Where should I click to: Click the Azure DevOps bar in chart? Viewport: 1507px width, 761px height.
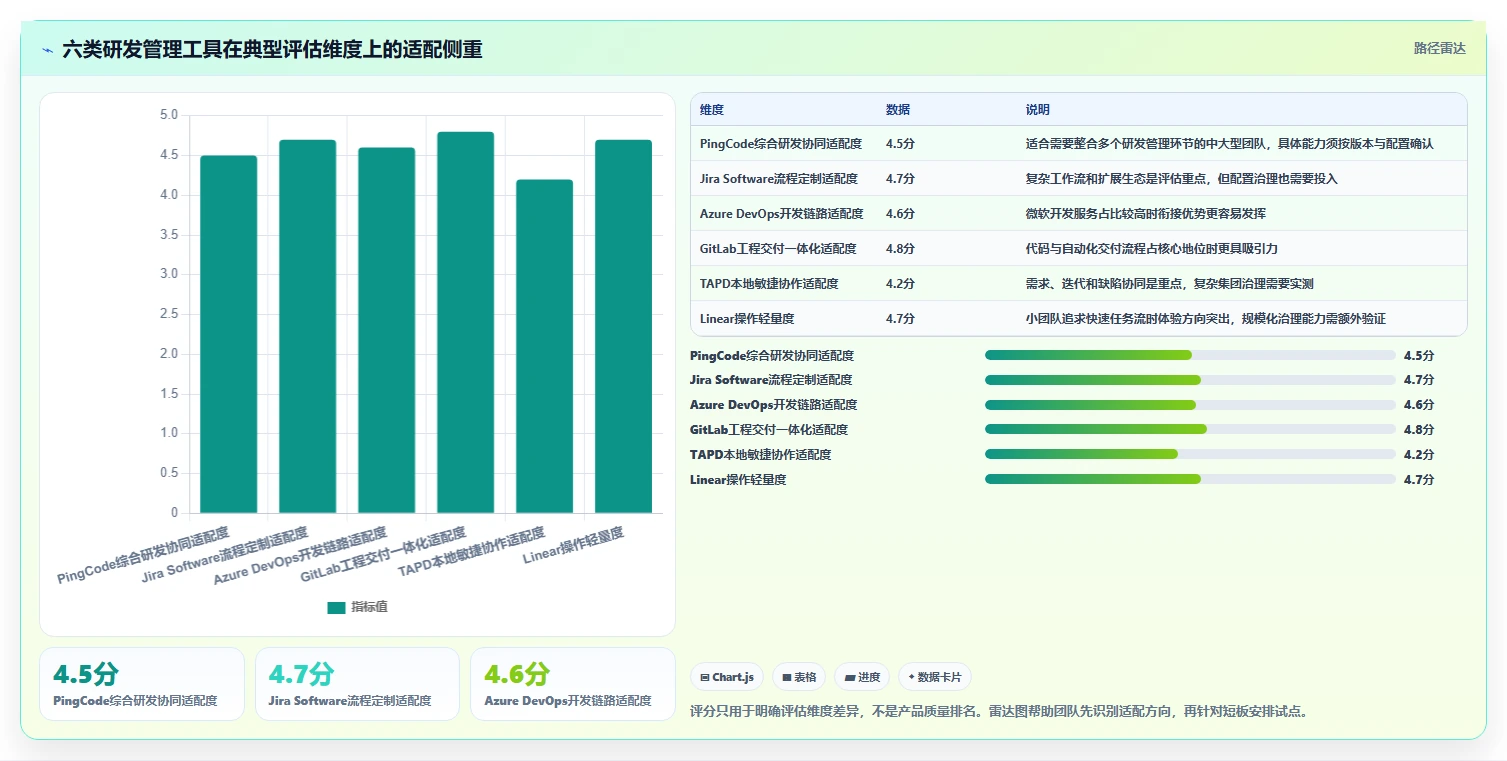click(x=386, y=330)
